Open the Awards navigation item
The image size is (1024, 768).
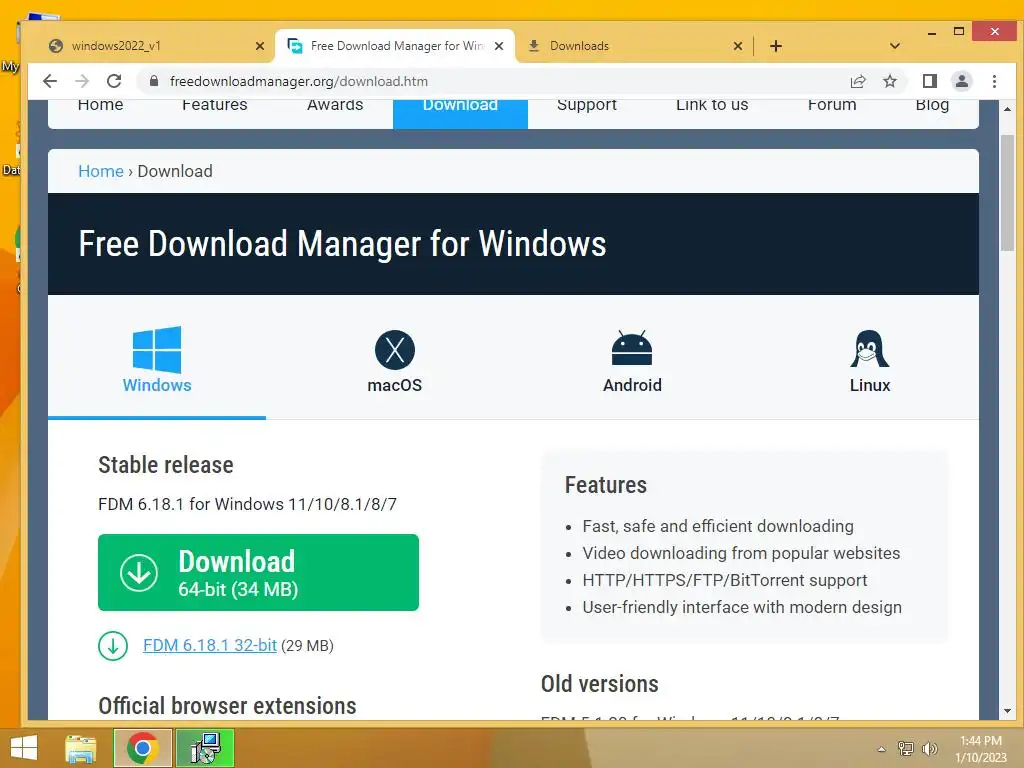(335, 106)
